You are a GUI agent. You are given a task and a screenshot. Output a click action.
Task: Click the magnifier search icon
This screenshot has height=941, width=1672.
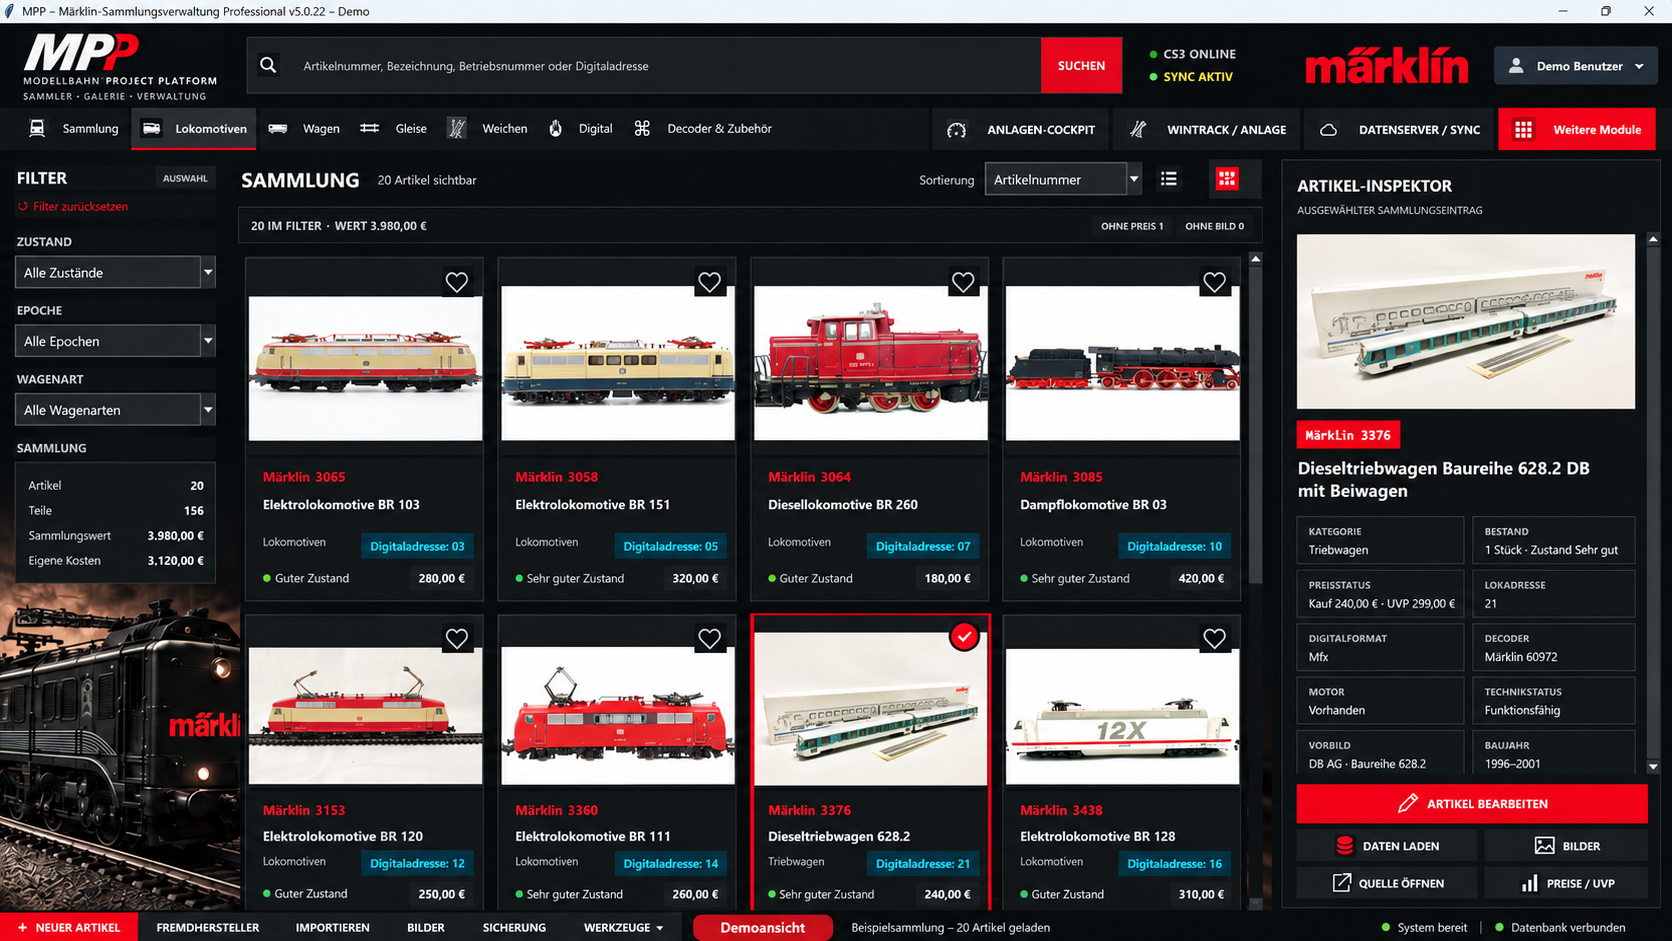[268, 65]
